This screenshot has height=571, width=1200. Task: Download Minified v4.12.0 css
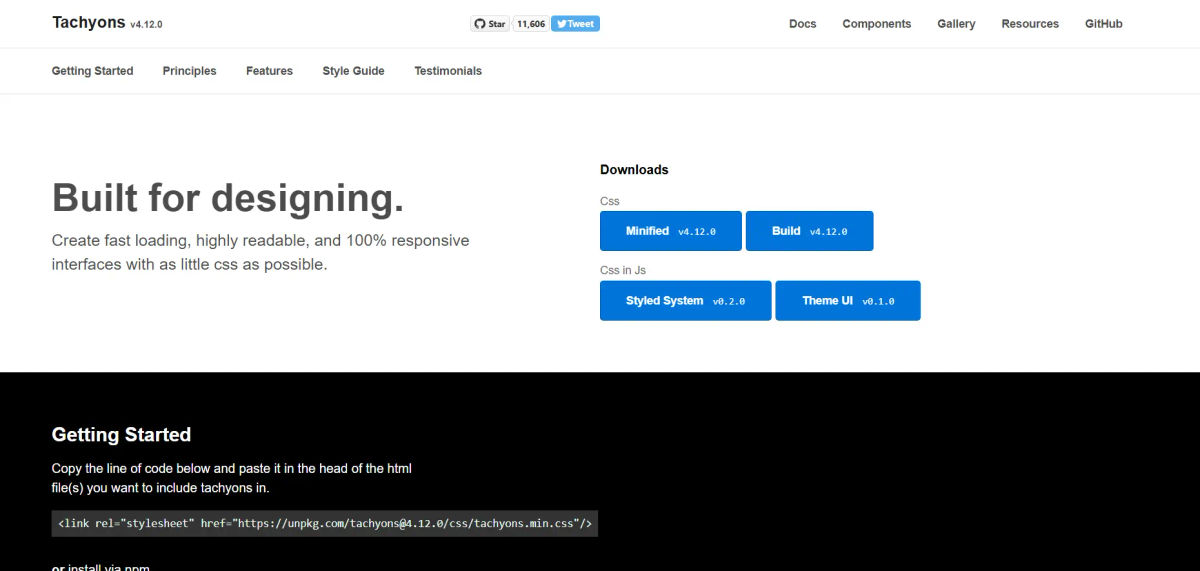click(671, 231)
